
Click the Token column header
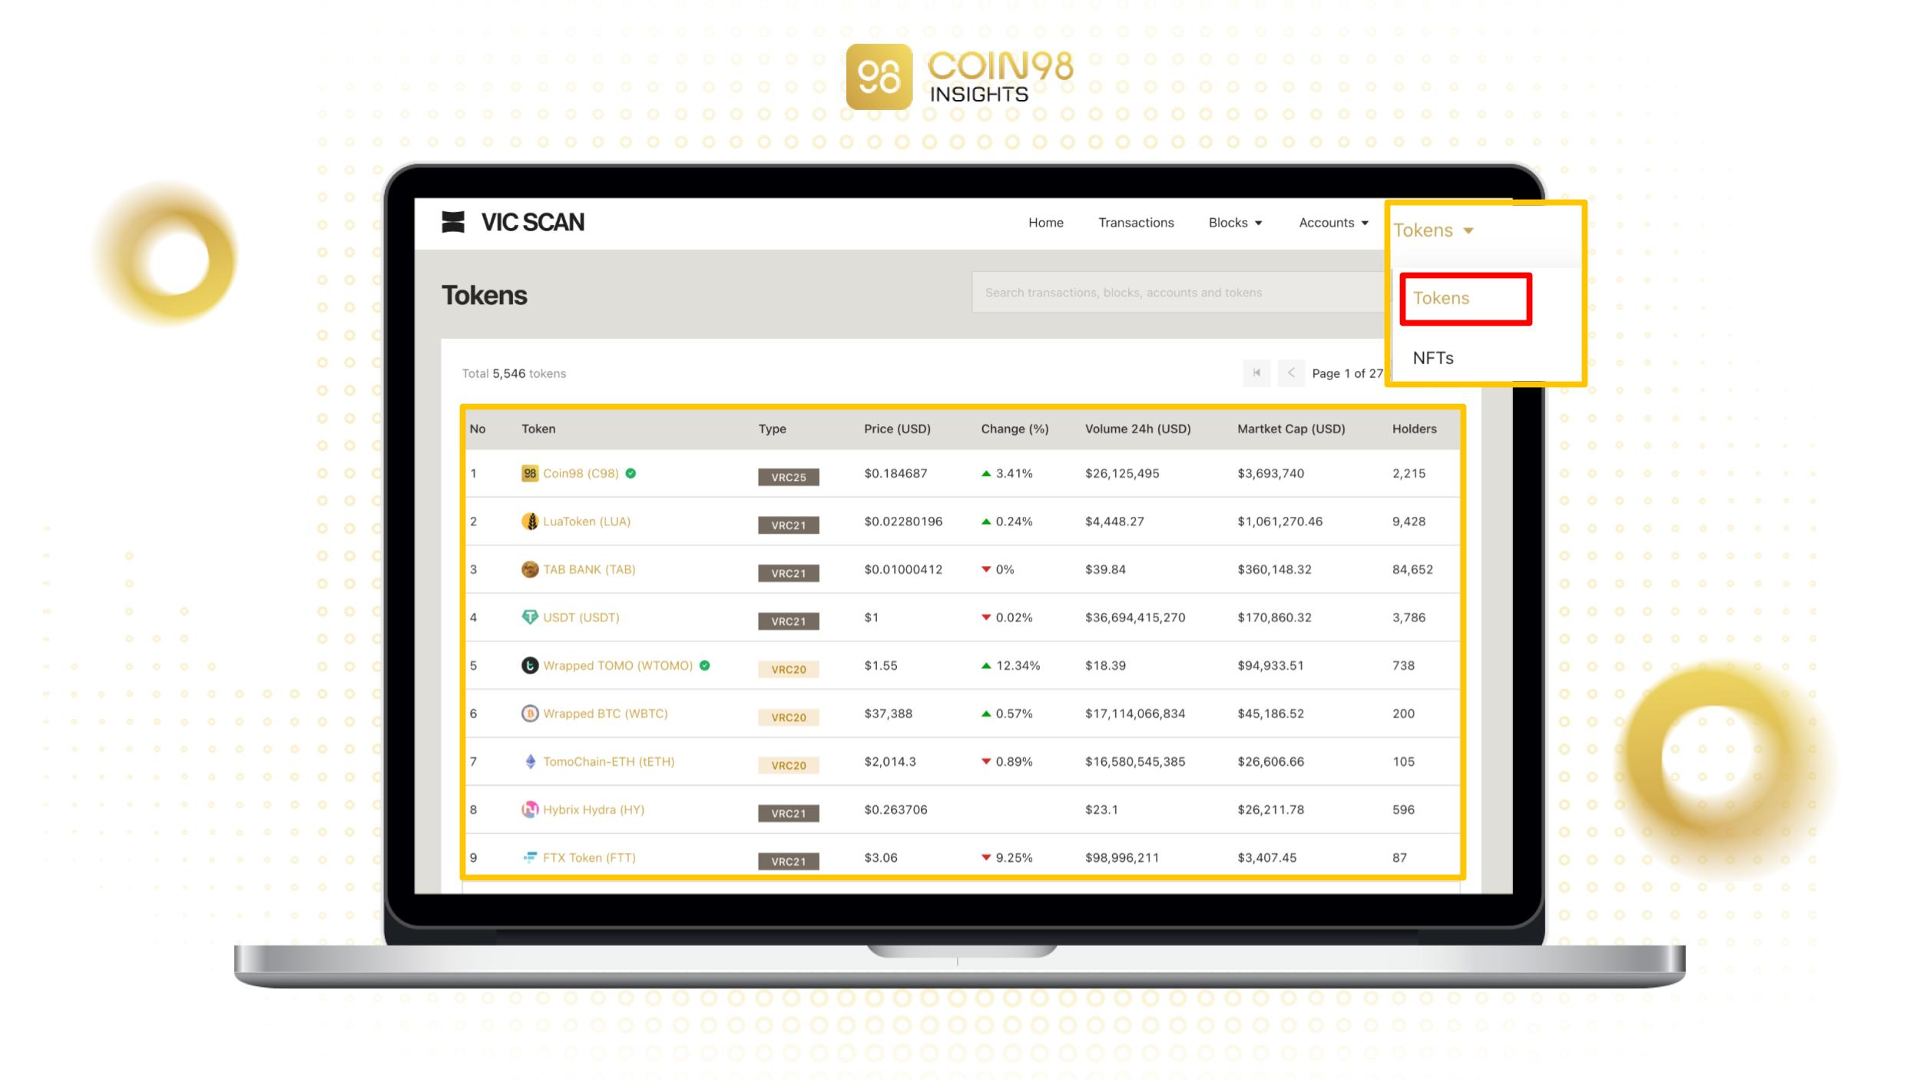pos(538,429)
